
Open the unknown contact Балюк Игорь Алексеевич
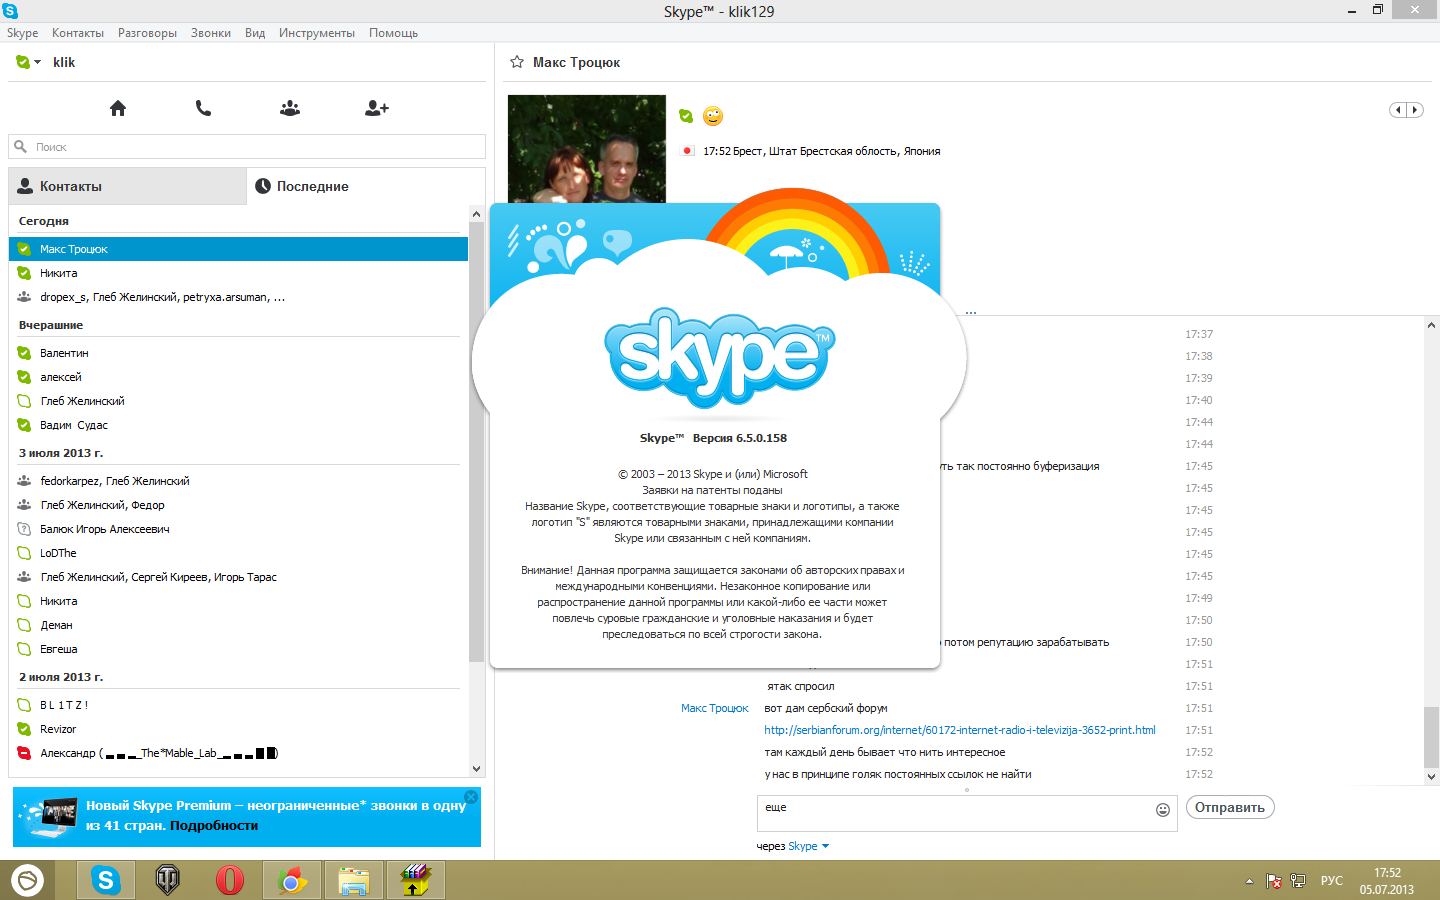tap(238, 529)
